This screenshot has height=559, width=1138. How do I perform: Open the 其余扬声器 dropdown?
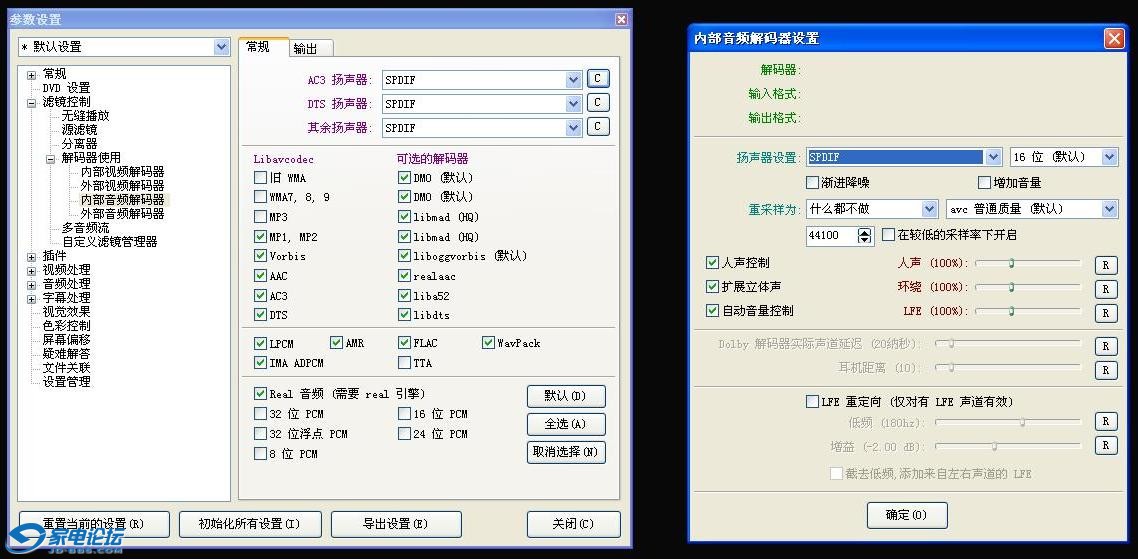pyautogui.click(x=573, y=128)
